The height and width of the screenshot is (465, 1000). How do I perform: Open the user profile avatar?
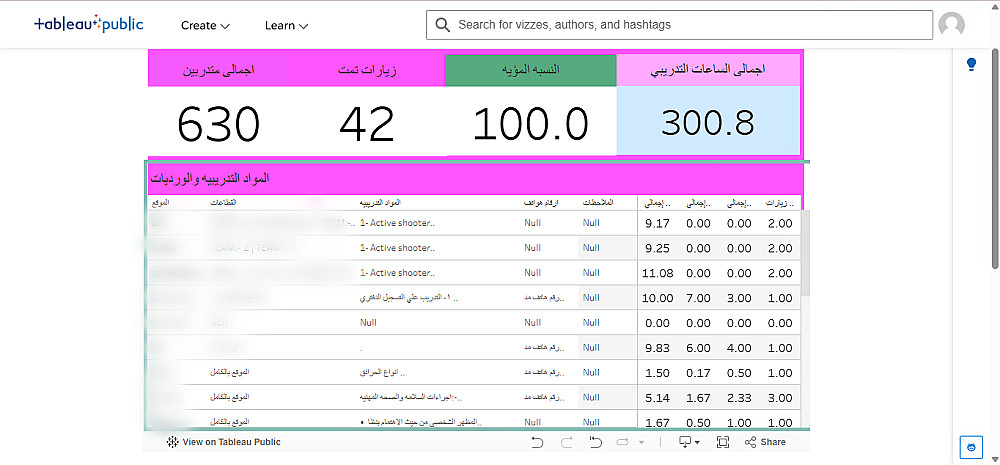[952, 25]
